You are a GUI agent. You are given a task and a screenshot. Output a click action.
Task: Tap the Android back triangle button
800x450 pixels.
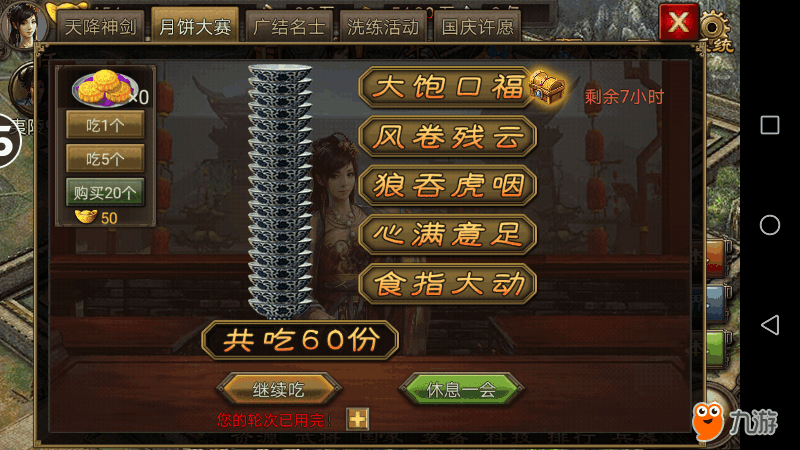(769, 325)
